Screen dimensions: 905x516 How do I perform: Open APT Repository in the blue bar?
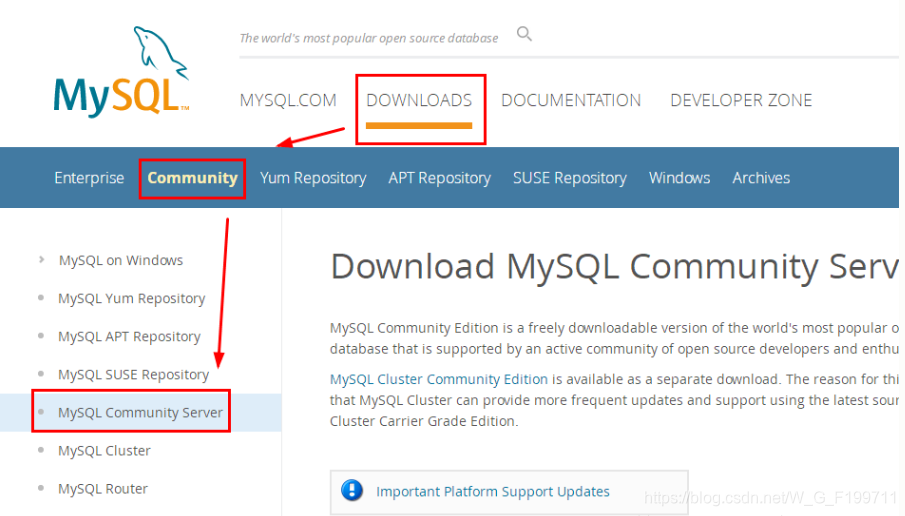[x=439, y=178]
